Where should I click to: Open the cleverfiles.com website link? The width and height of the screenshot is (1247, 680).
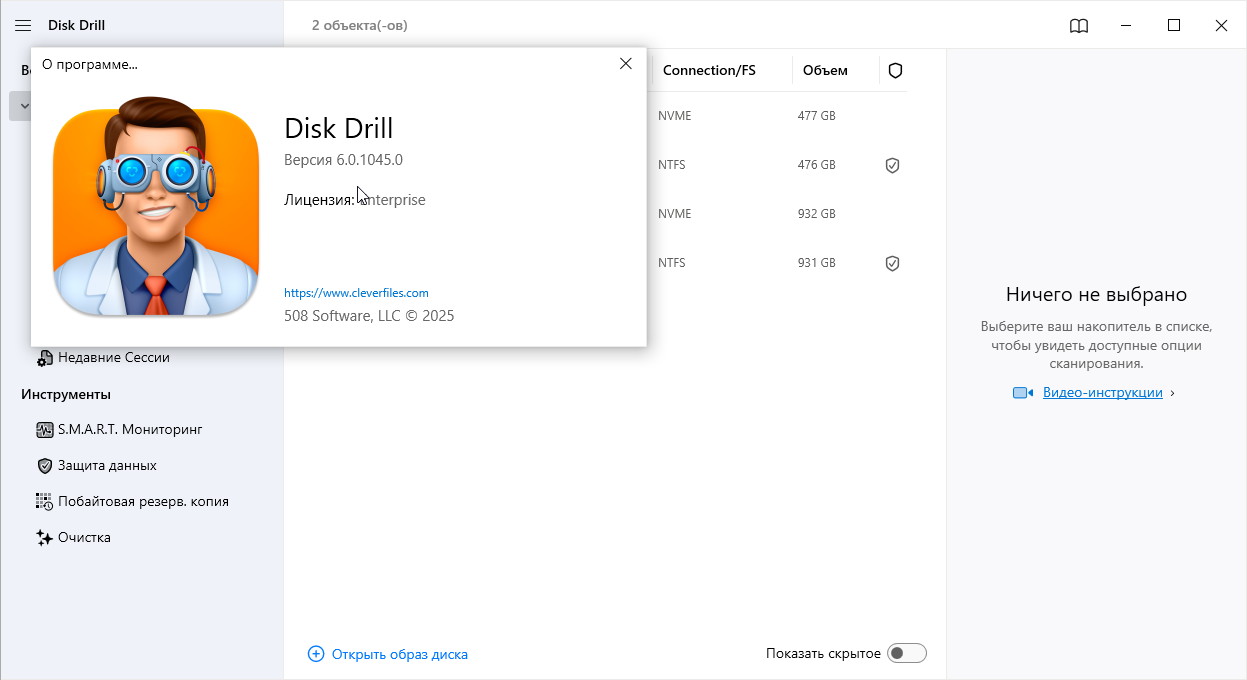tap(356, 293)
